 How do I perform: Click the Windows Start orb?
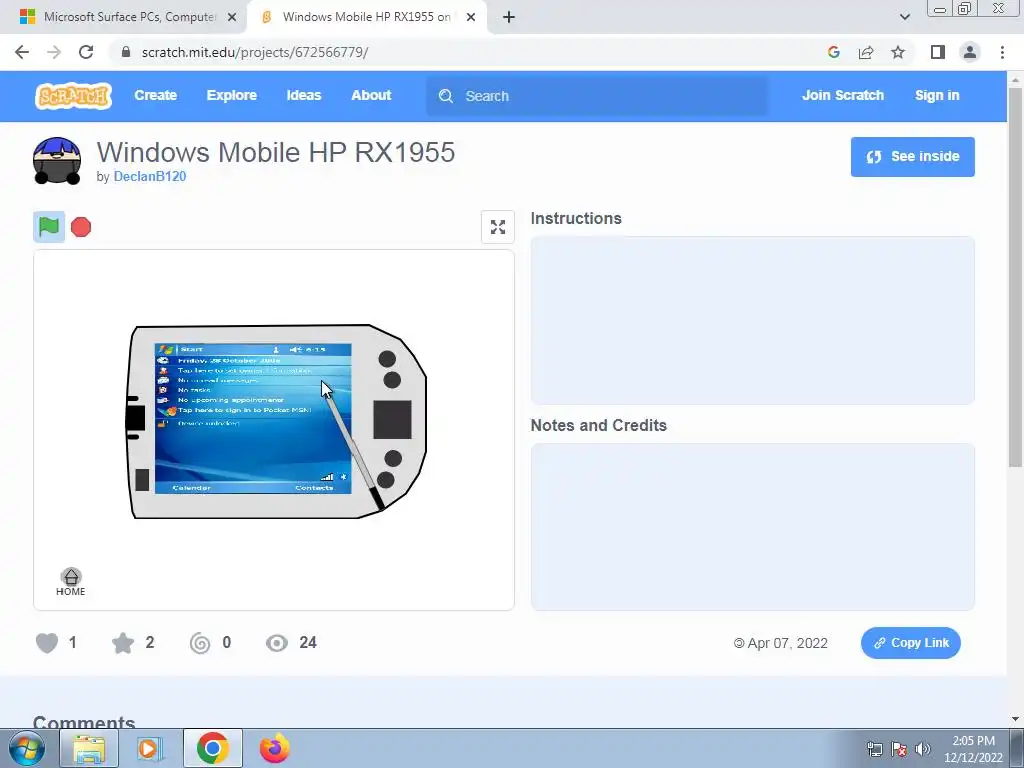tap(26, 748)
